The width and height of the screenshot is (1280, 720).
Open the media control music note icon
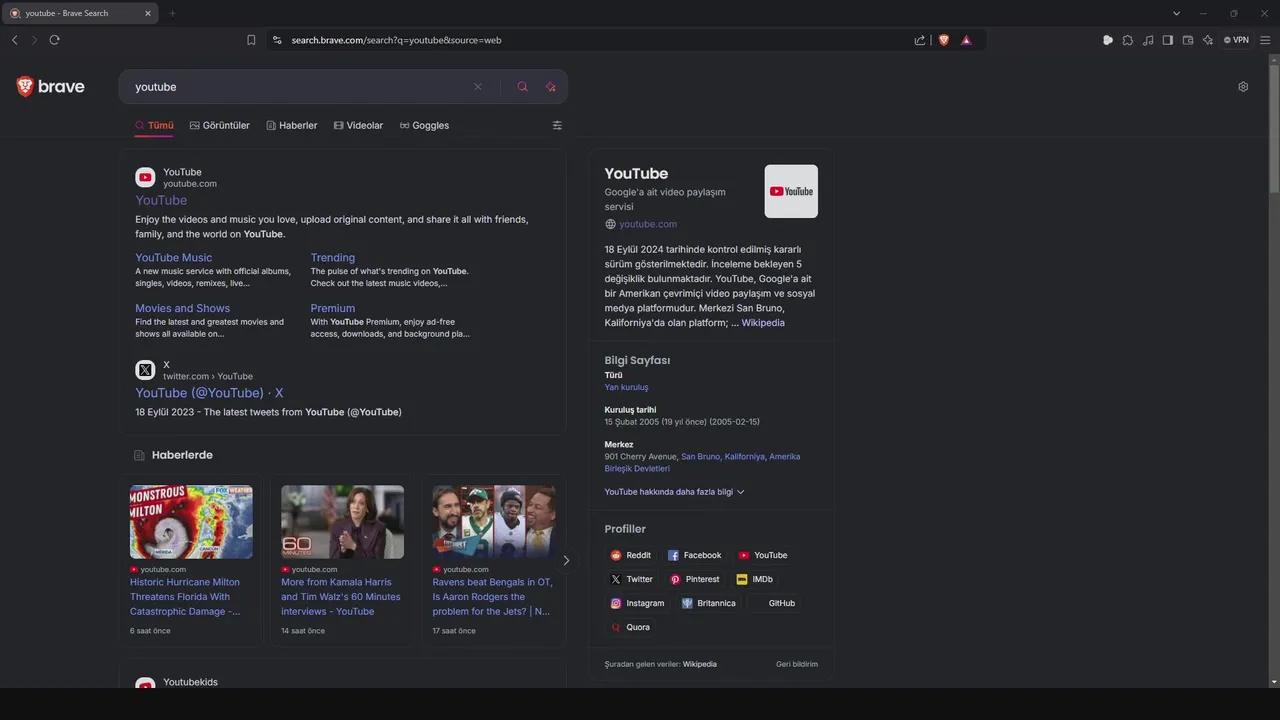1148,40
